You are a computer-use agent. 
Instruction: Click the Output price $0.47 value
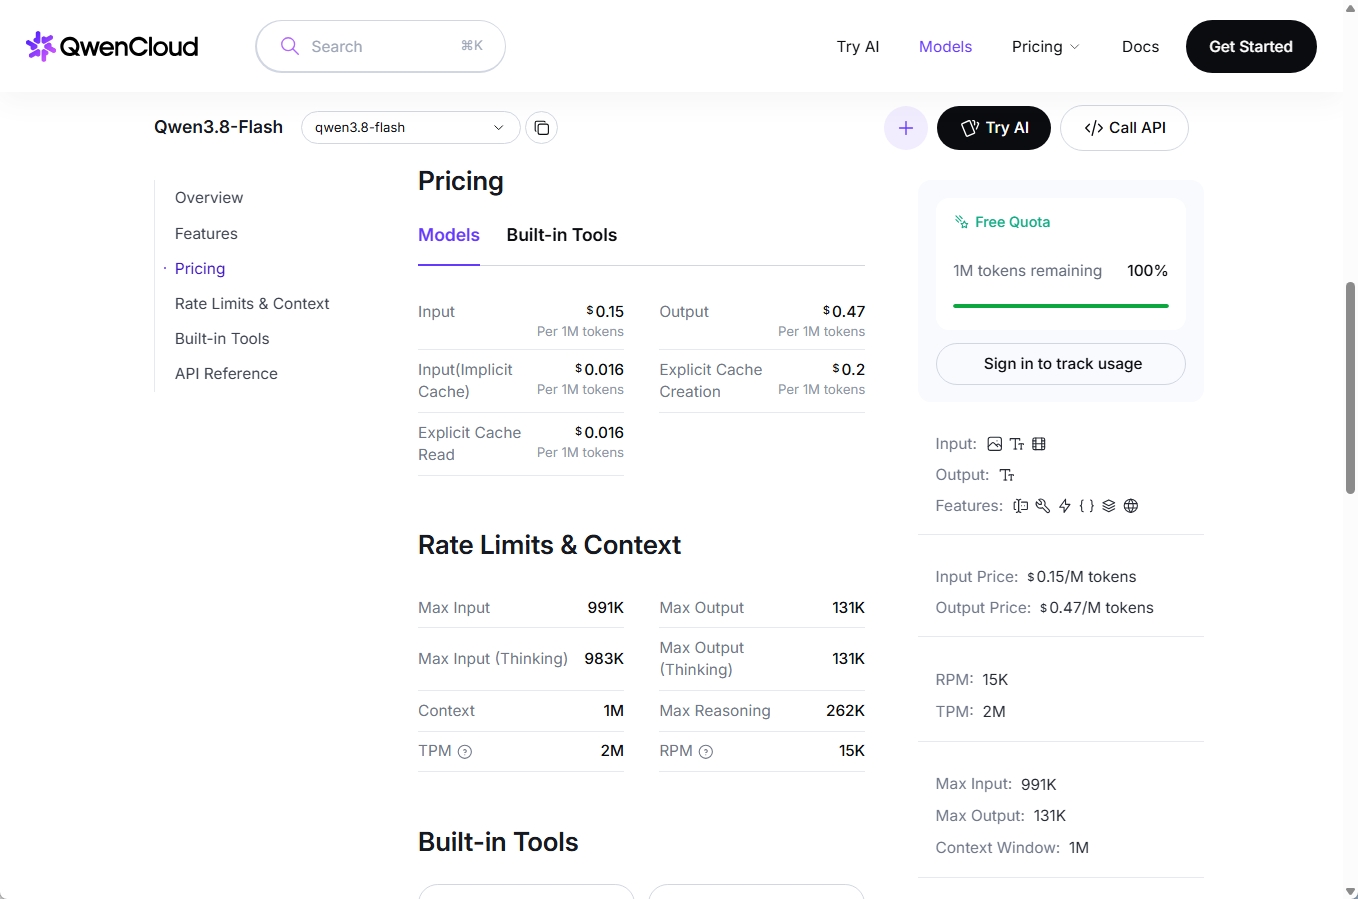coord(844,312)
